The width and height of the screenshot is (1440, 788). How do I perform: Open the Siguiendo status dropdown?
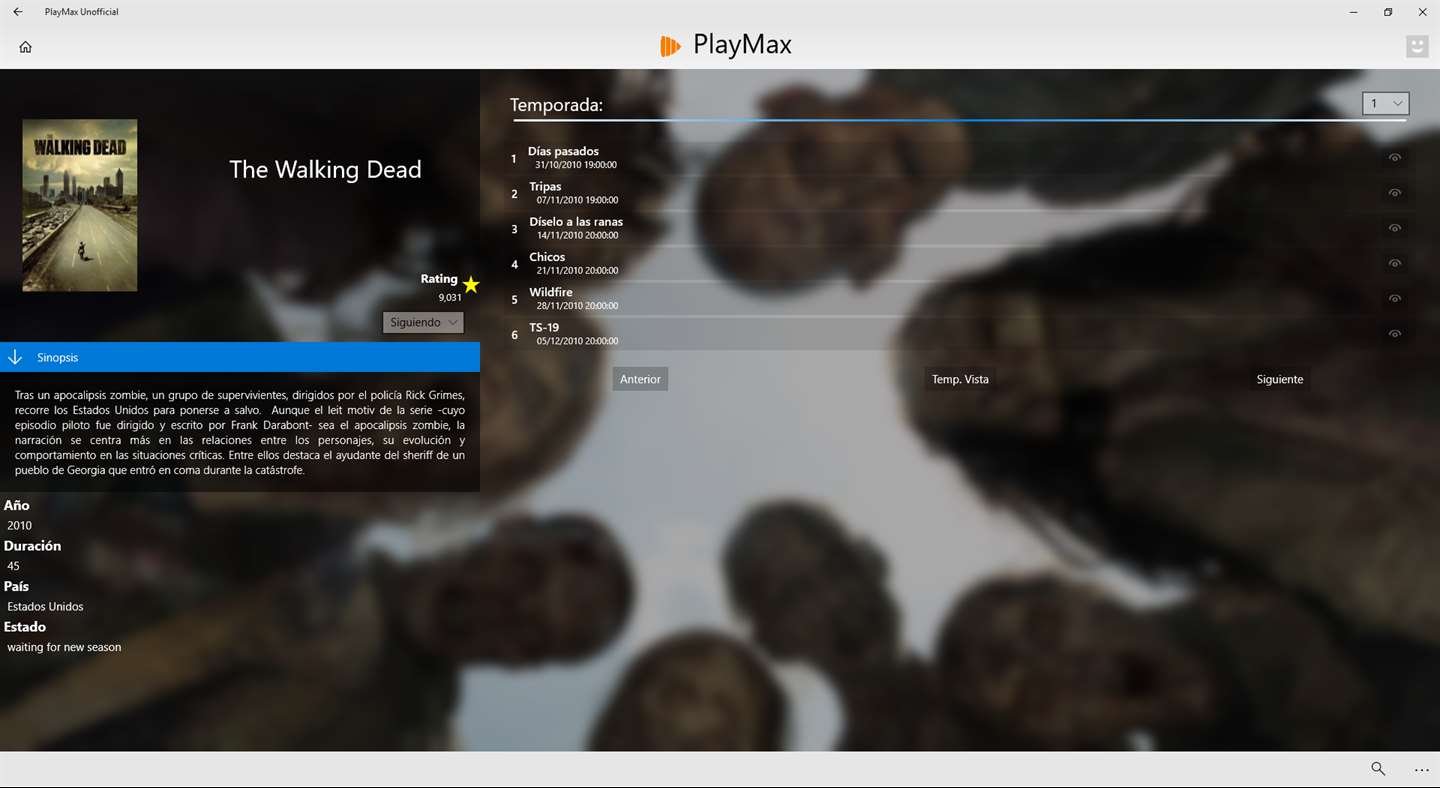pos(423,322)
